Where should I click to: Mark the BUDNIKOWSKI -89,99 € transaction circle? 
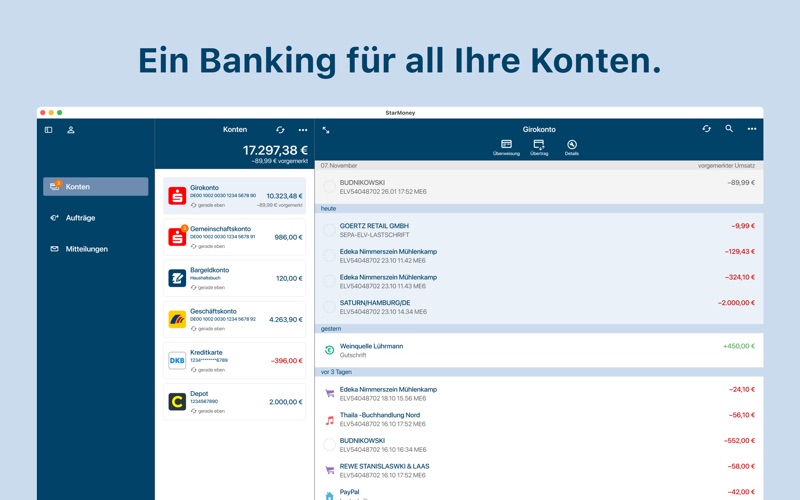coord(330,187)
